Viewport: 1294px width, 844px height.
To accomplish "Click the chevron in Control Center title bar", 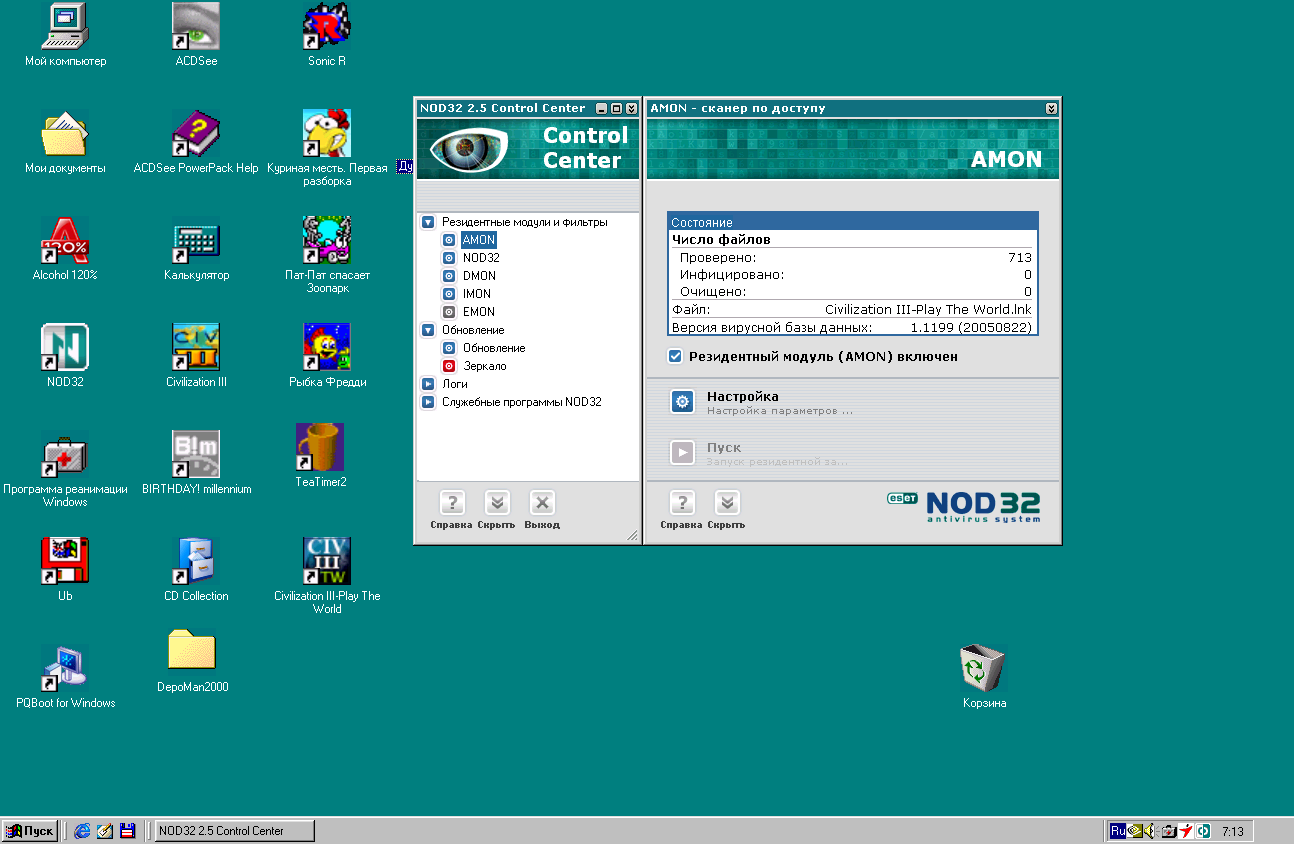I will pyautogui.click(x=631, y=108).
